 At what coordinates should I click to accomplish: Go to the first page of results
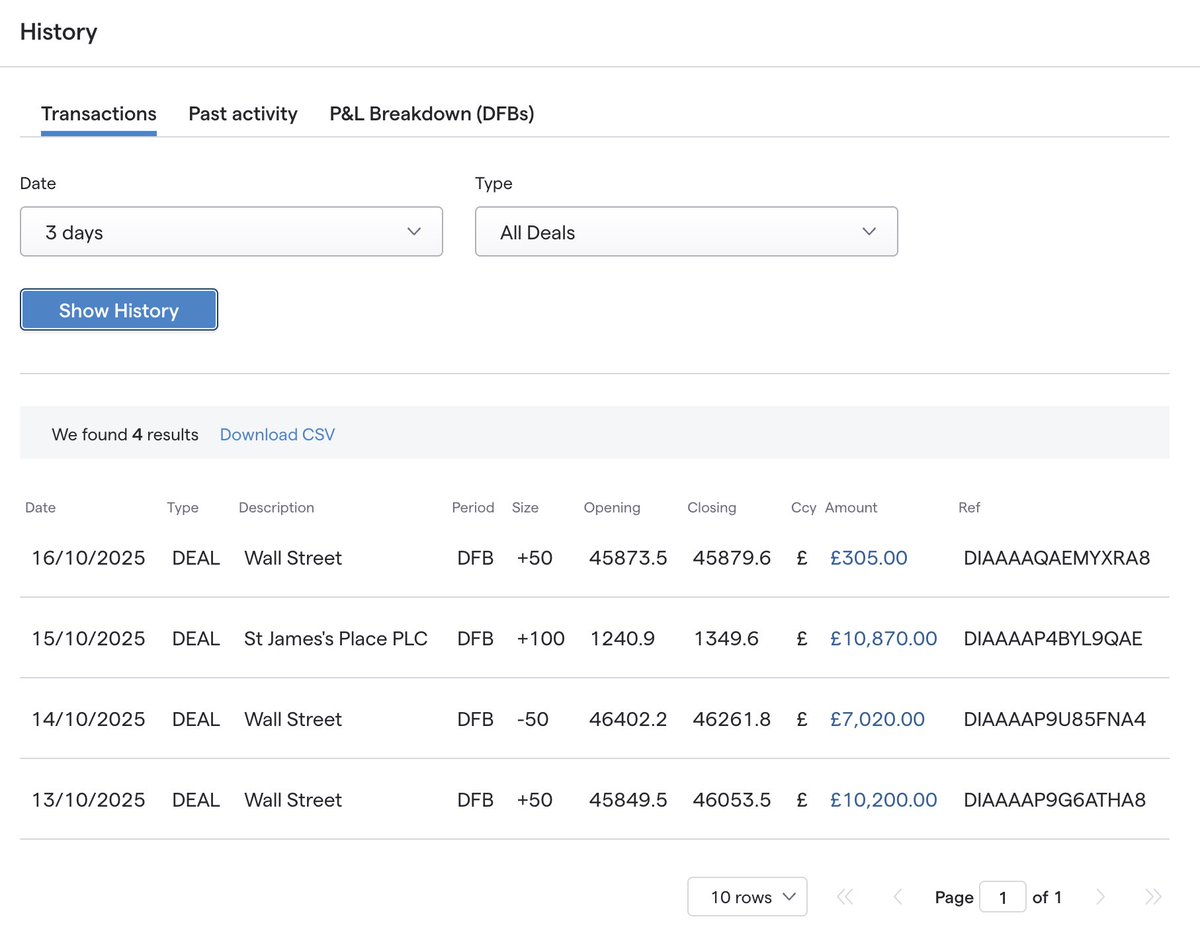click(845, 897)
